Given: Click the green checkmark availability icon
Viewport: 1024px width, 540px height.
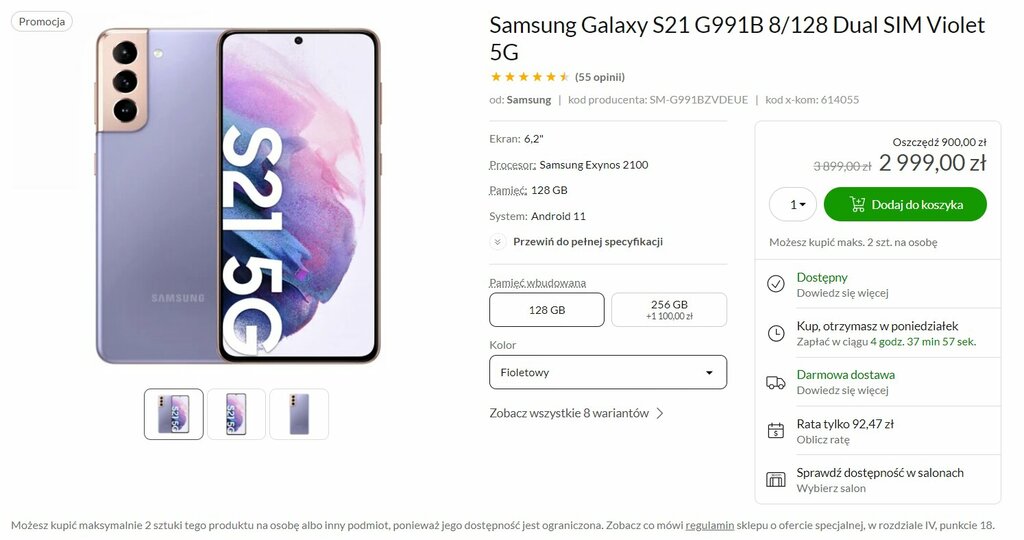Looking at the screenshot, I should point(775,284).
